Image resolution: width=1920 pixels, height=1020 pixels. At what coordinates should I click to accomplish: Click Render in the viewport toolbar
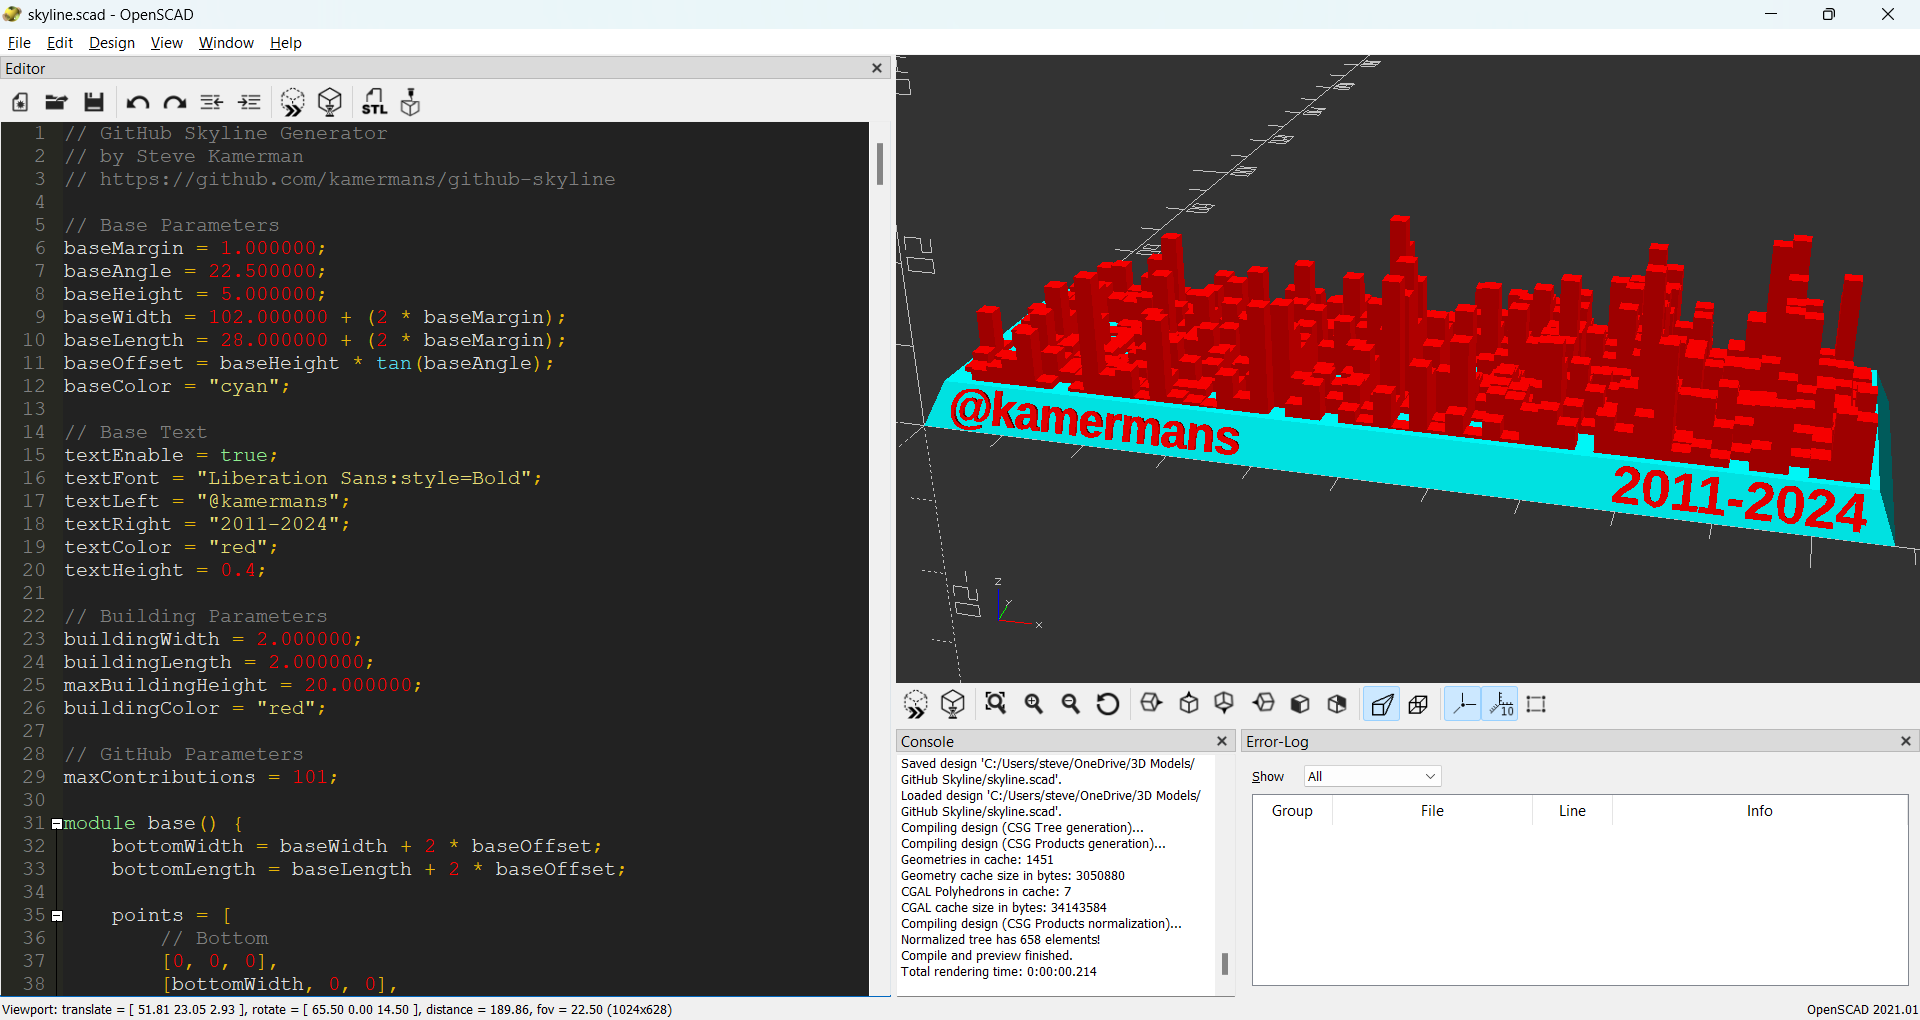click(x=953, y=704)
